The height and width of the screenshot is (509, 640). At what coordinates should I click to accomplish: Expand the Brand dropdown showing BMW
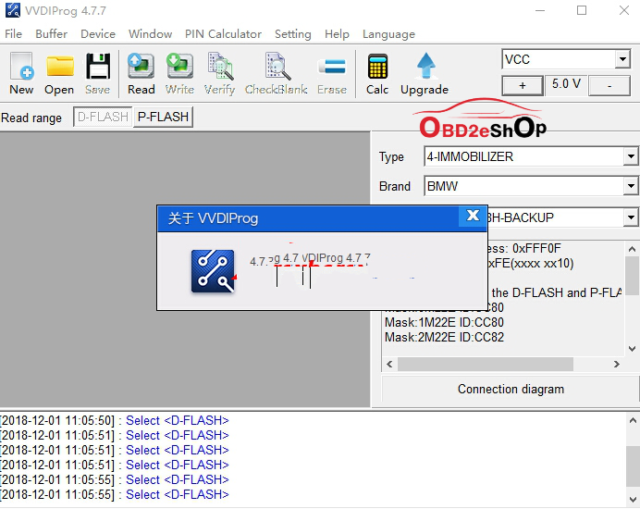pyautogui.click(x=631, y=186)
